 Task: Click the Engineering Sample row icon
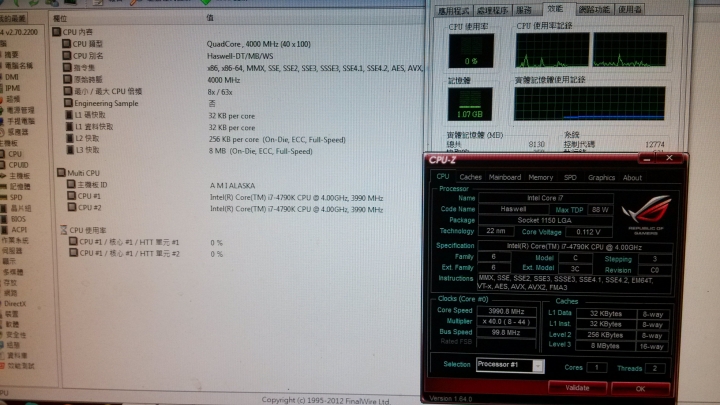[x=68, y=103]
